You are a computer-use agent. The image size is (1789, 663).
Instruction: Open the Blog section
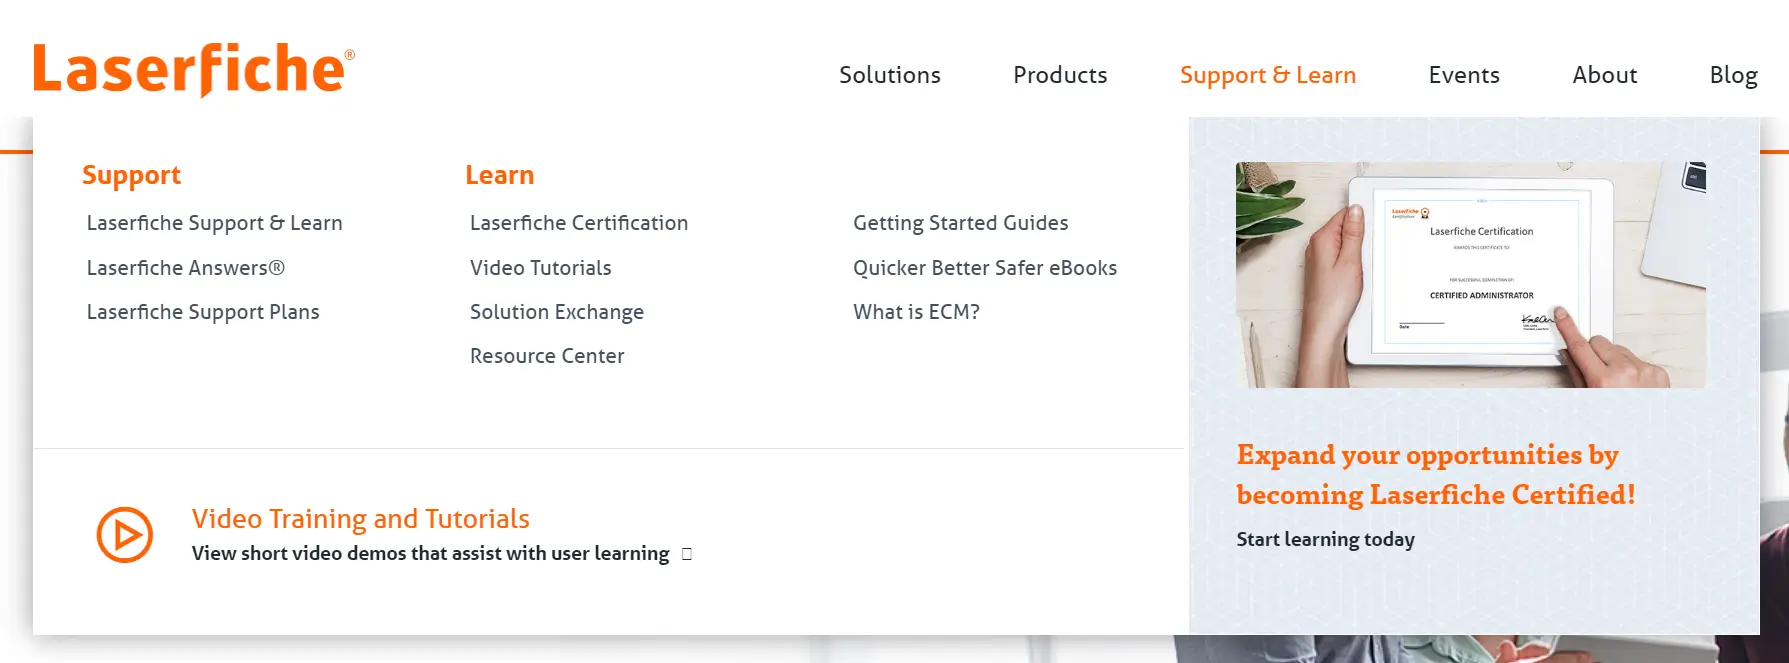[x=1733, y=75]
